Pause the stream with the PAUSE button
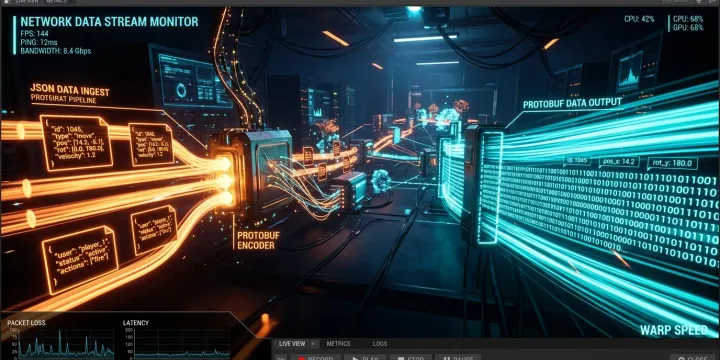Image resolution: width=720 pixels, height=360 pixels. [x=457, y=358]
